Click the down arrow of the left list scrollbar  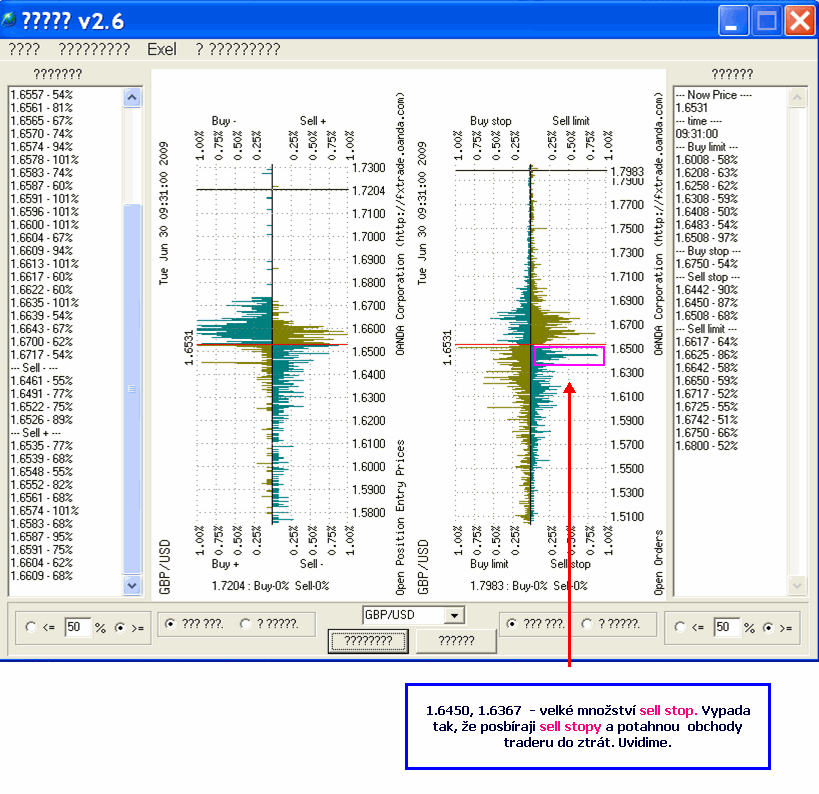coord(132,585)
